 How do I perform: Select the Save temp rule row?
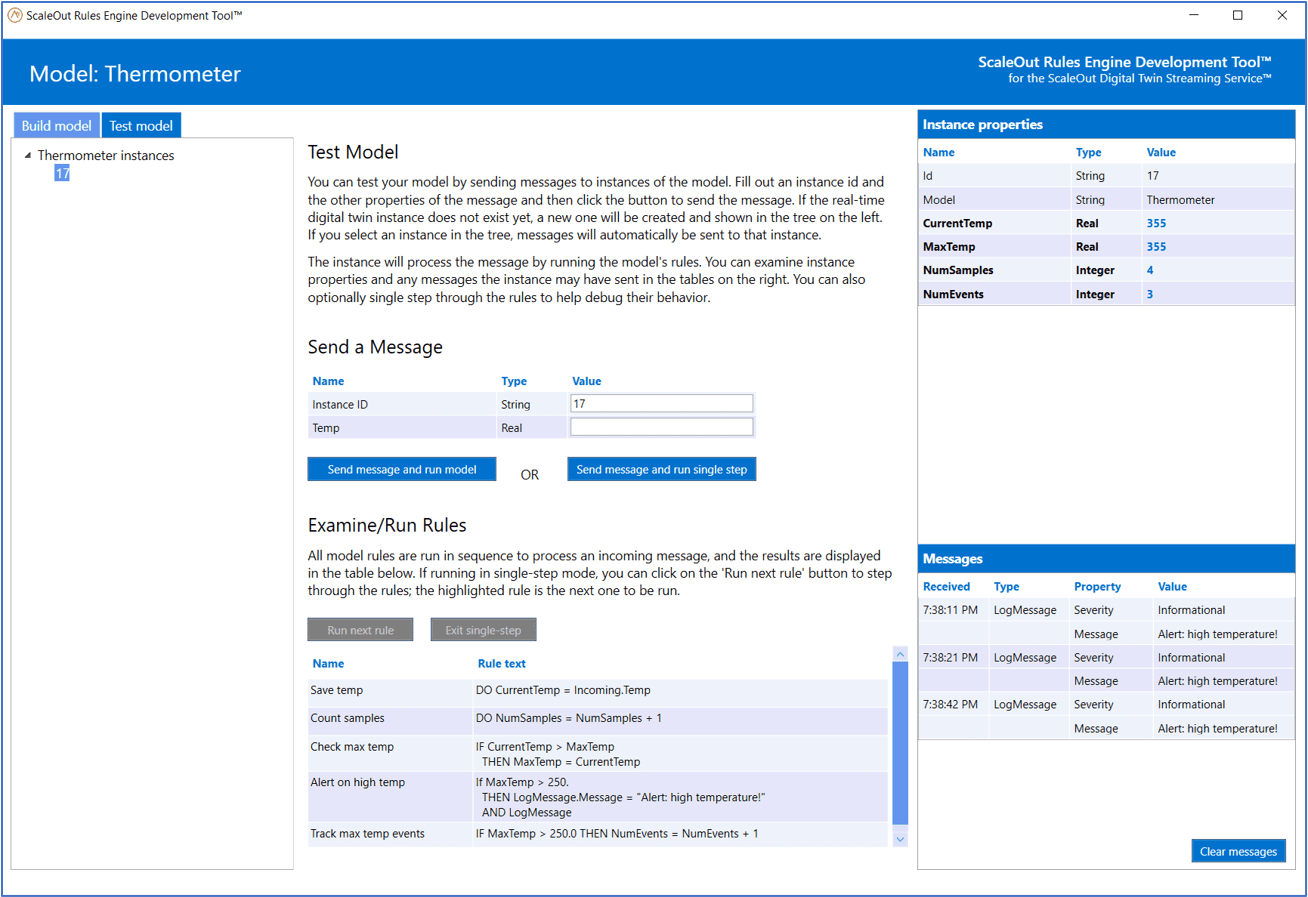pyautogui.click(x=597, y=691)
